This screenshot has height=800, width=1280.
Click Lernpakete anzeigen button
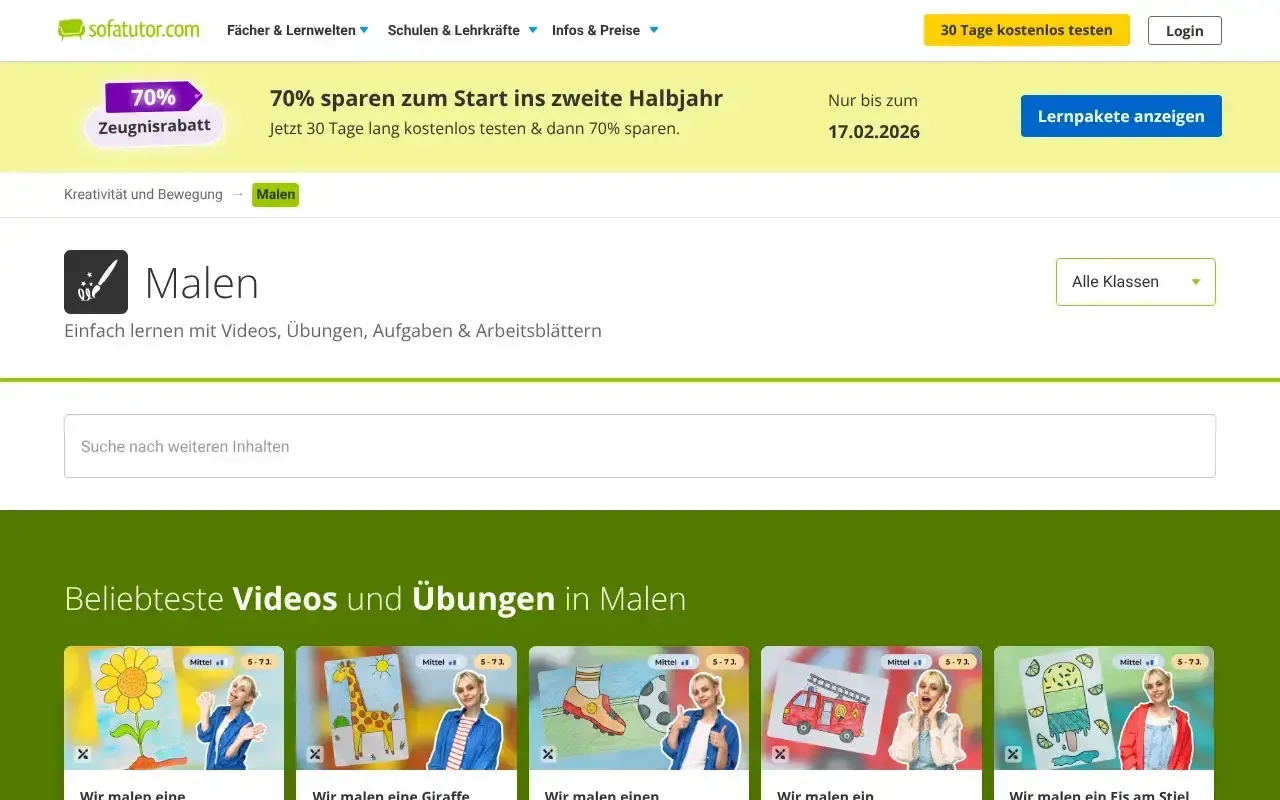click(1120, 116)
